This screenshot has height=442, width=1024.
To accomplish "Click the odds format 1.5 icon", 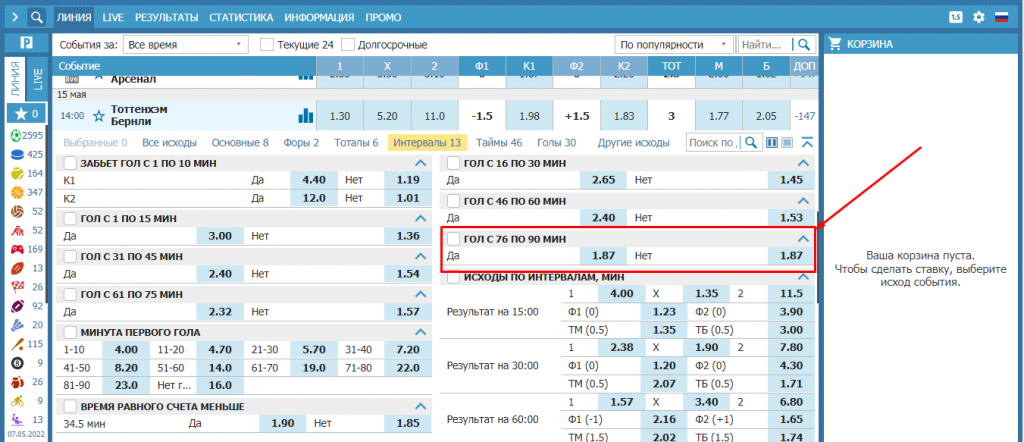I will point(956,17).
